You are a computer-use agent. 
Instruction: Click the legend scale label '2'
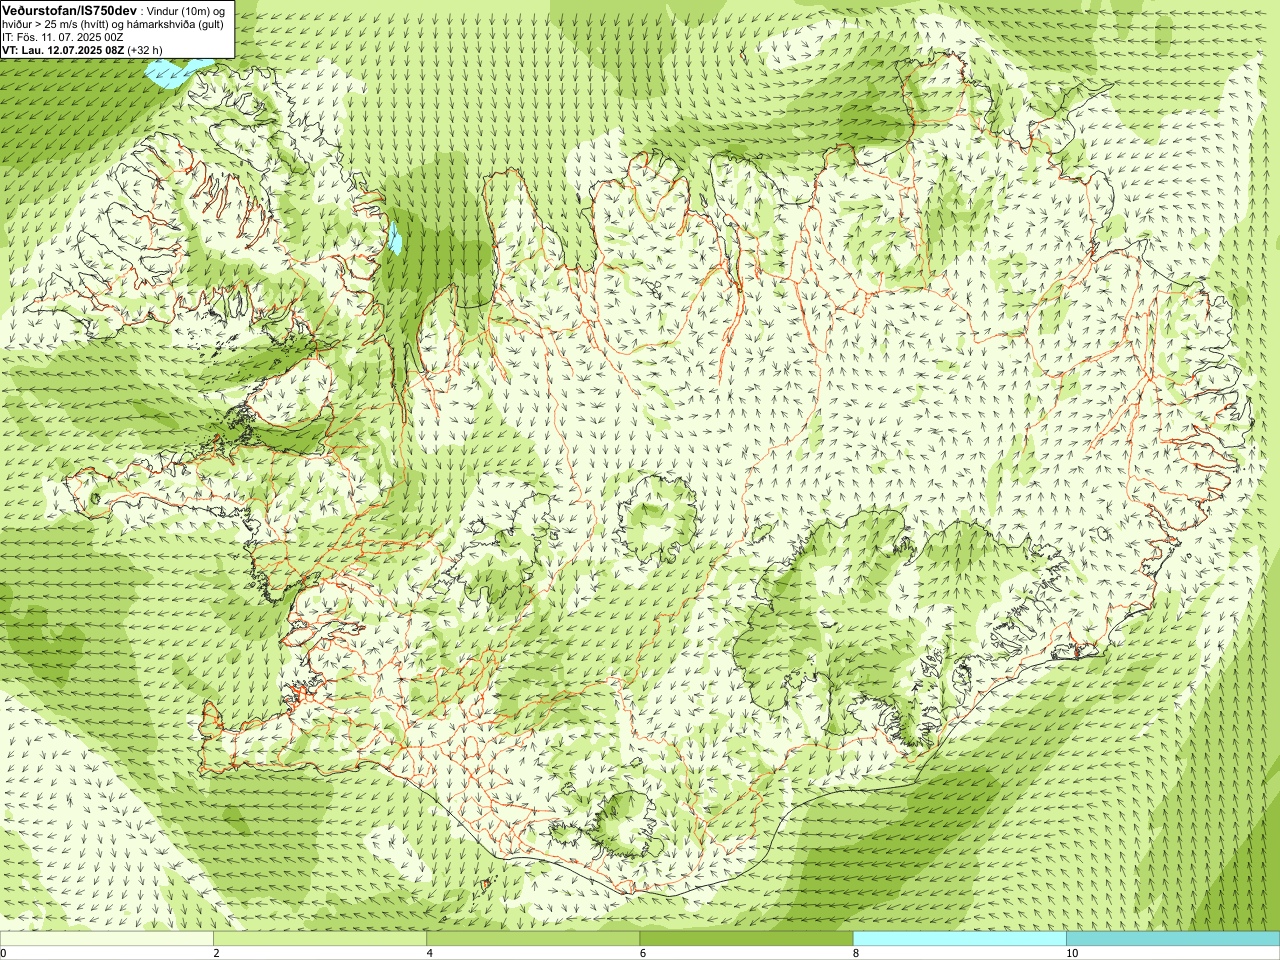tap(216, 953)
